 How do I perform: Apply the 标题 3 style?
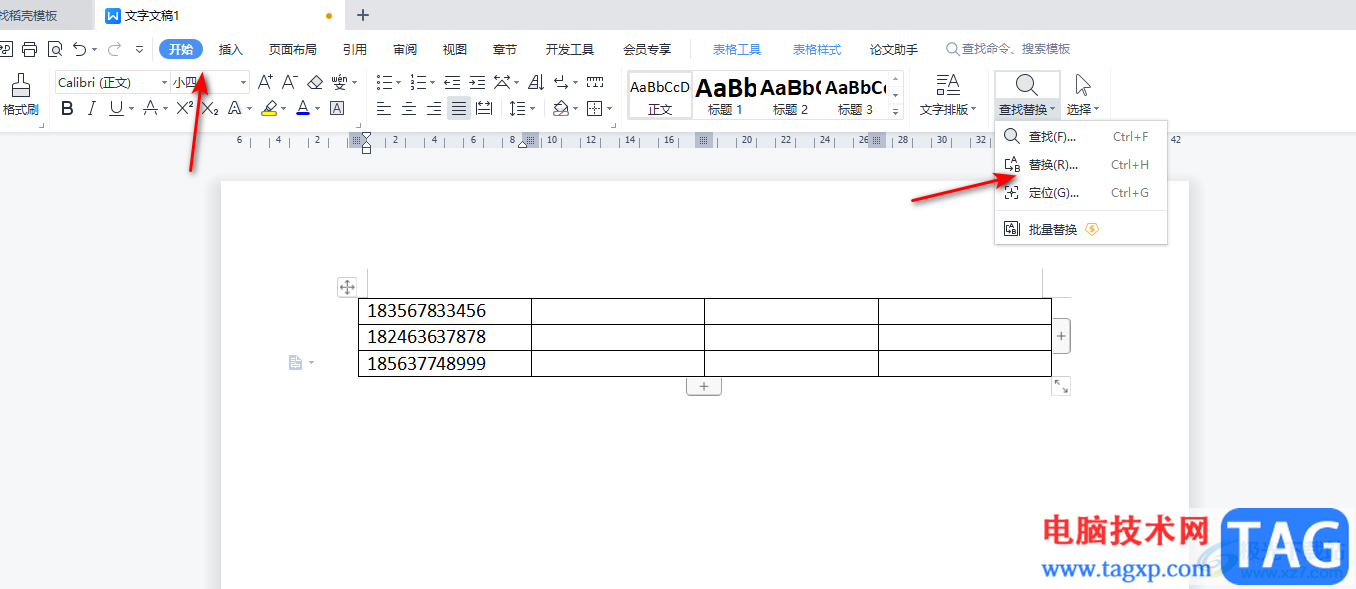[855, 96]
